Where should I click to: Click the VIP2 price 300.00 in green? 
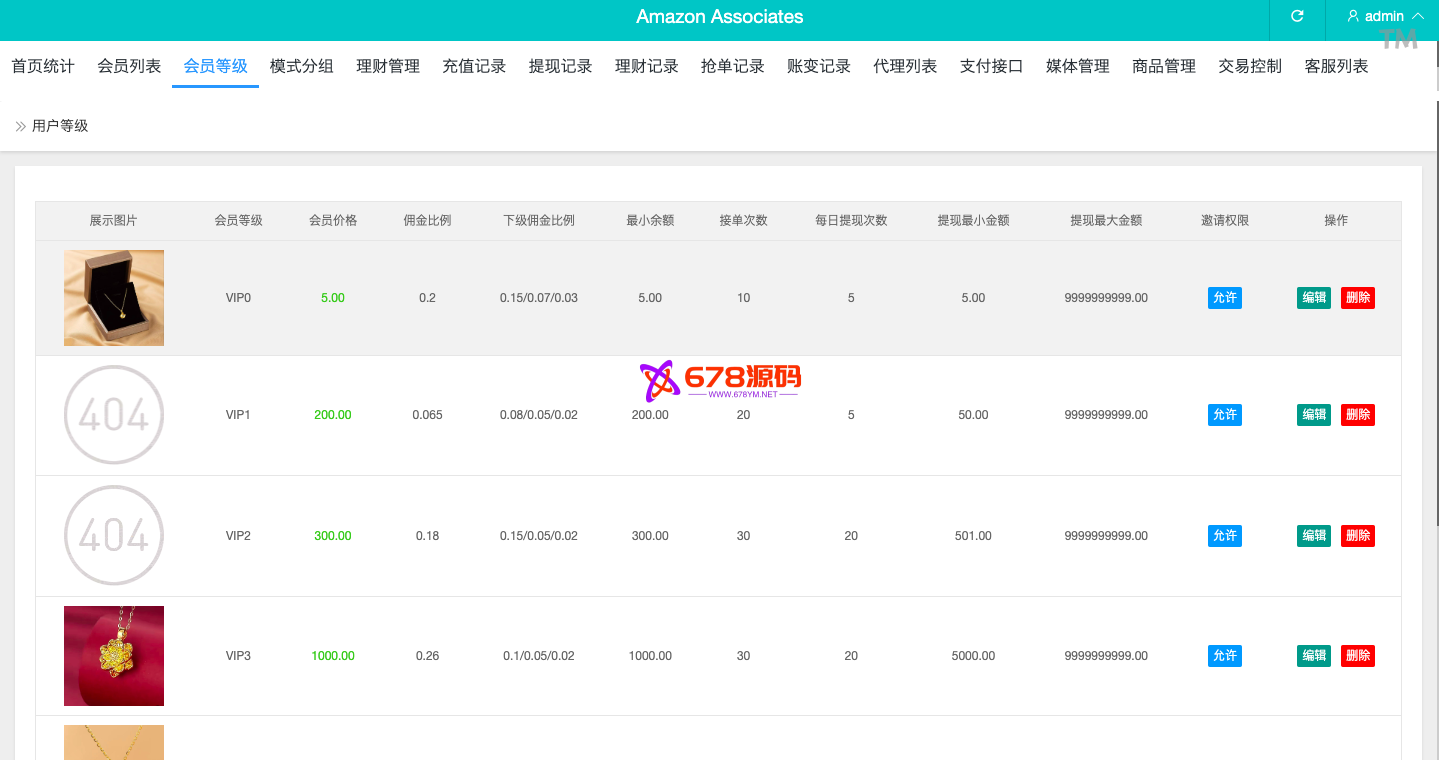(332, 536)
